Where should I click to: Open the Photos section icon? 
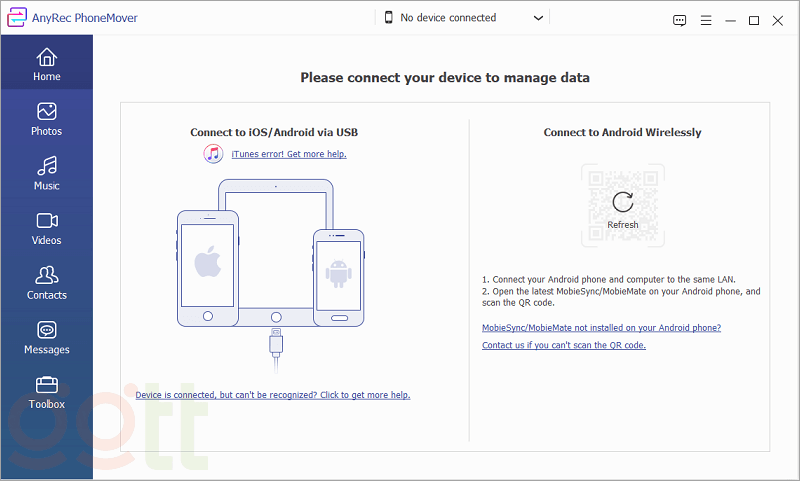(46, 111)
